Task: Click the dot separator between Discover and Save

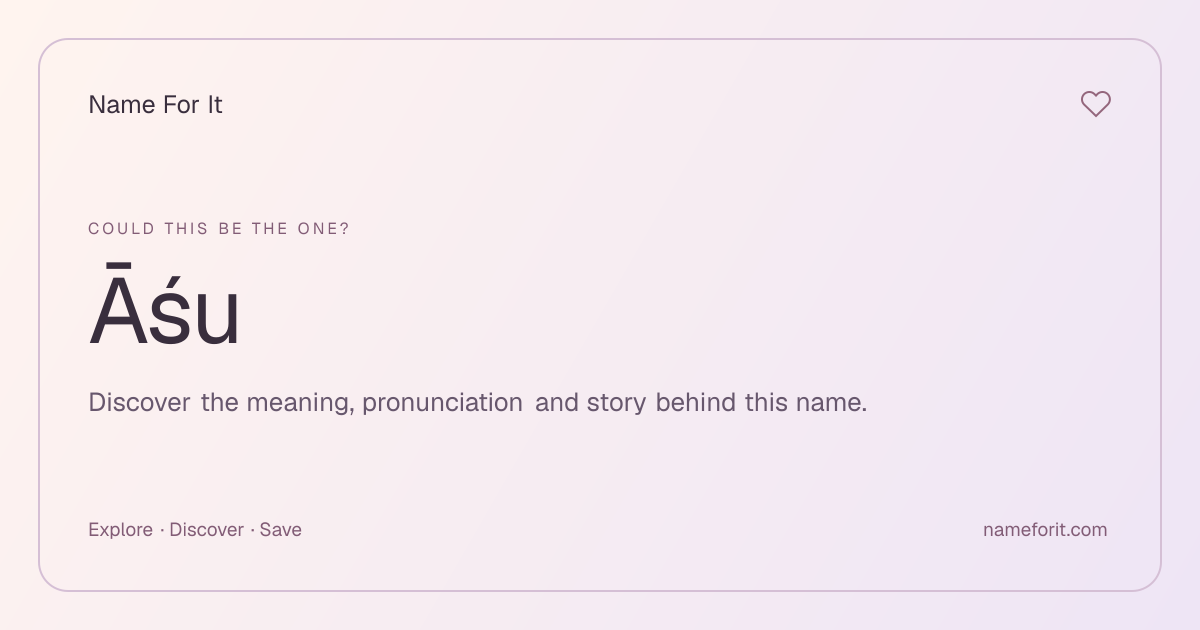Action: coord(252,530)
